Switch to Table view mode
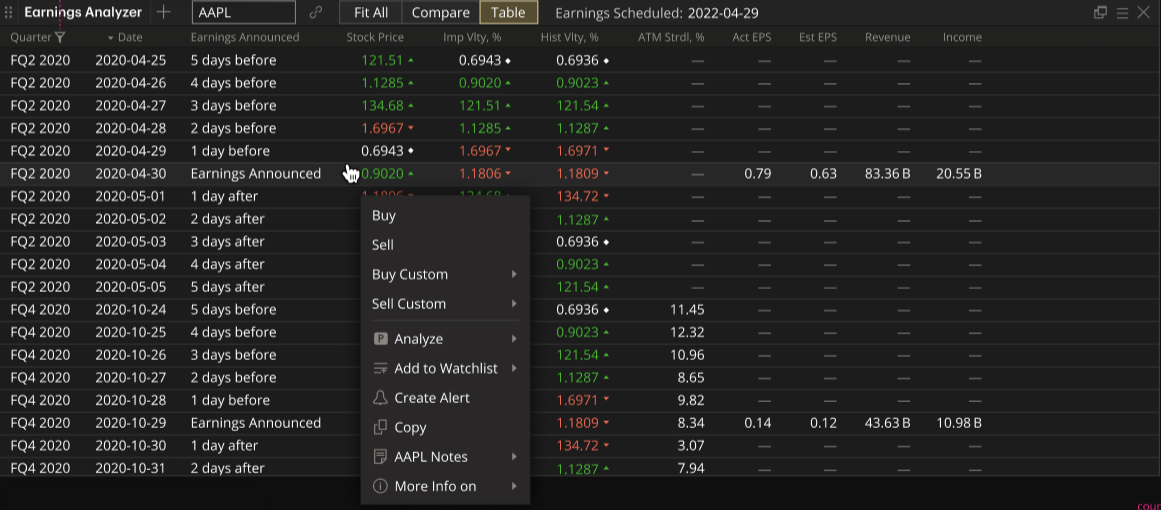The image size is (1161, 510). point(508,13)
